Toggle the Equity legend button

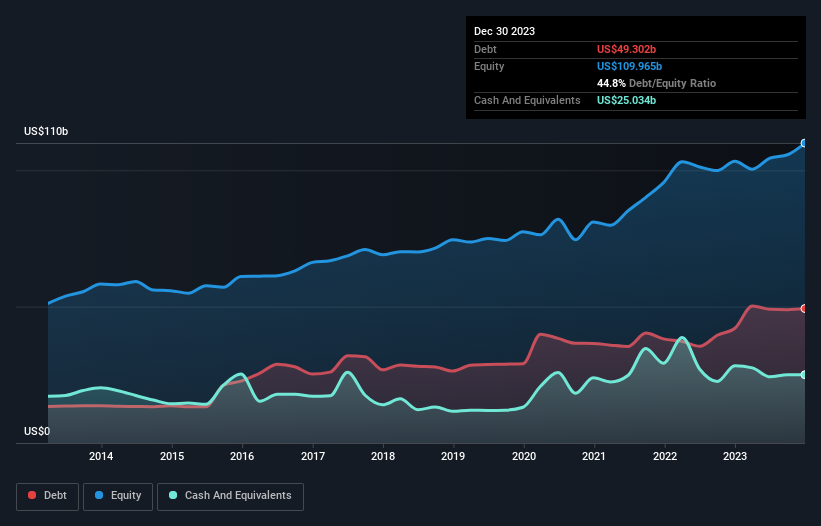(118, 496)
